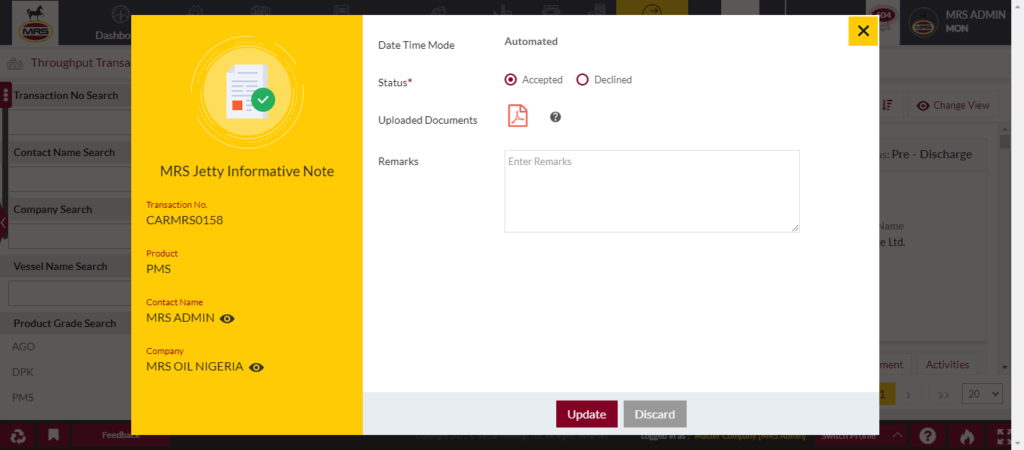Click the Discard button

pyautogui.click(x=655, y=414)
